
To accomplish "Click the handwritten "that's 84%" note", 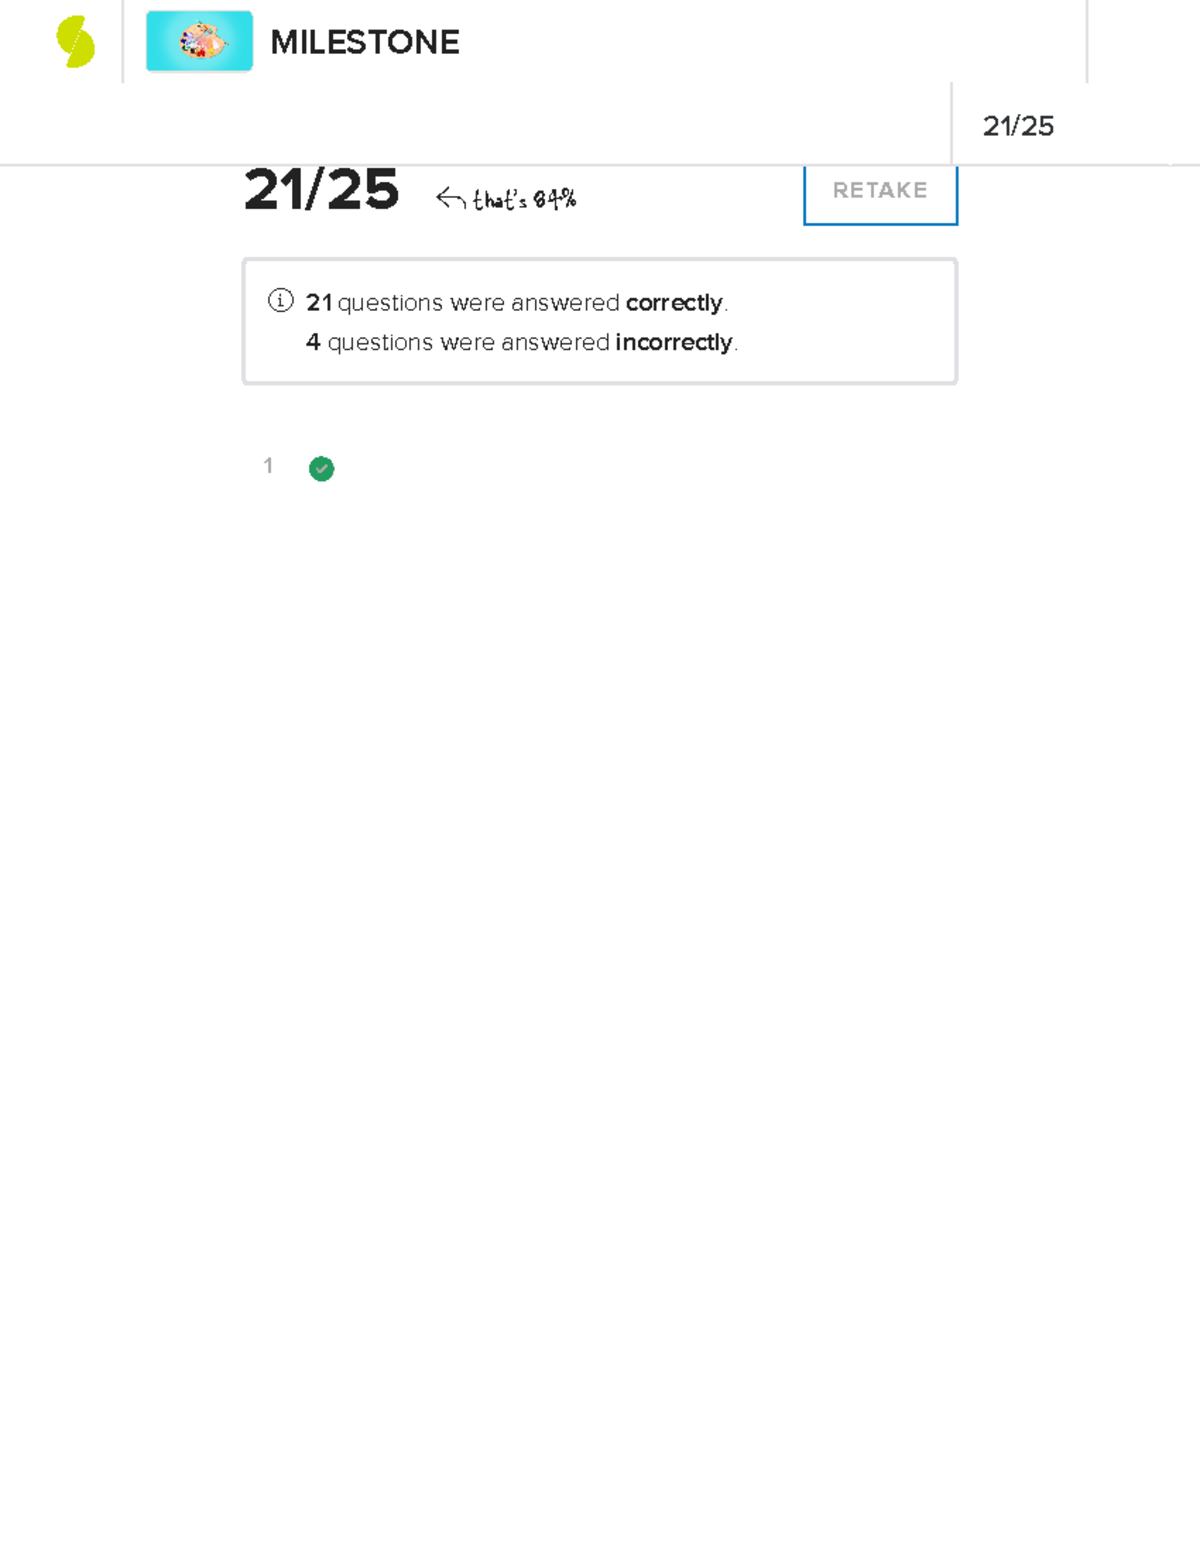I will pos(524,200).
